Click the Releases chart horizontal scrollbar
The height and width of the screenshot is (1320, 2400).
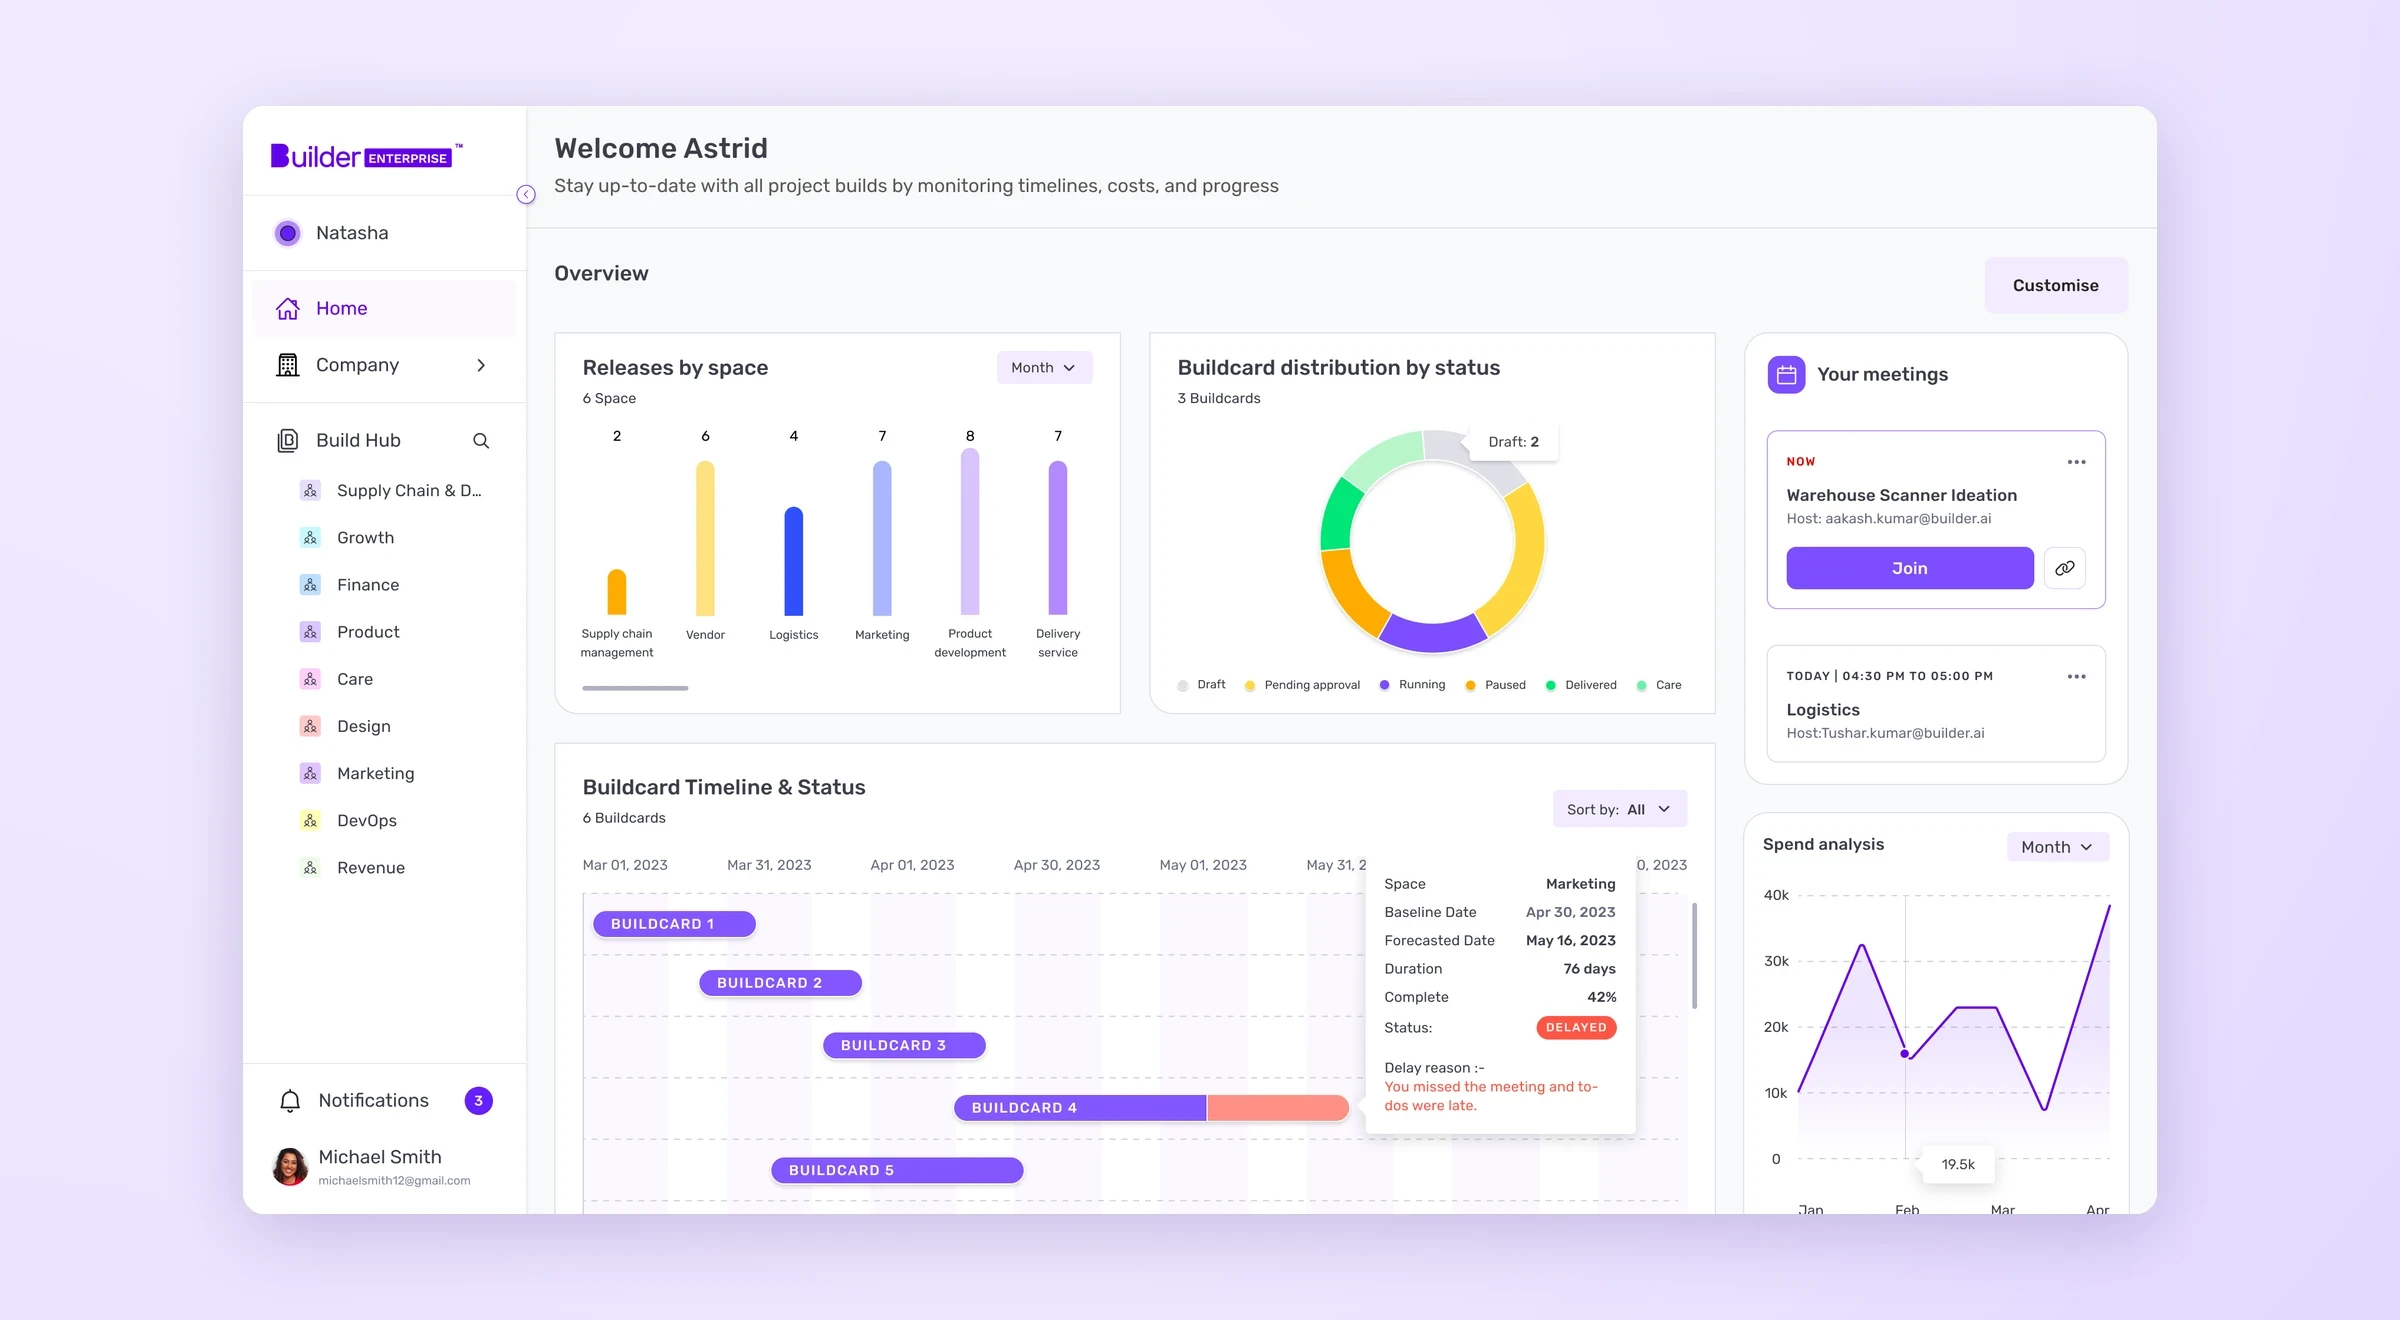click(635, 688)
